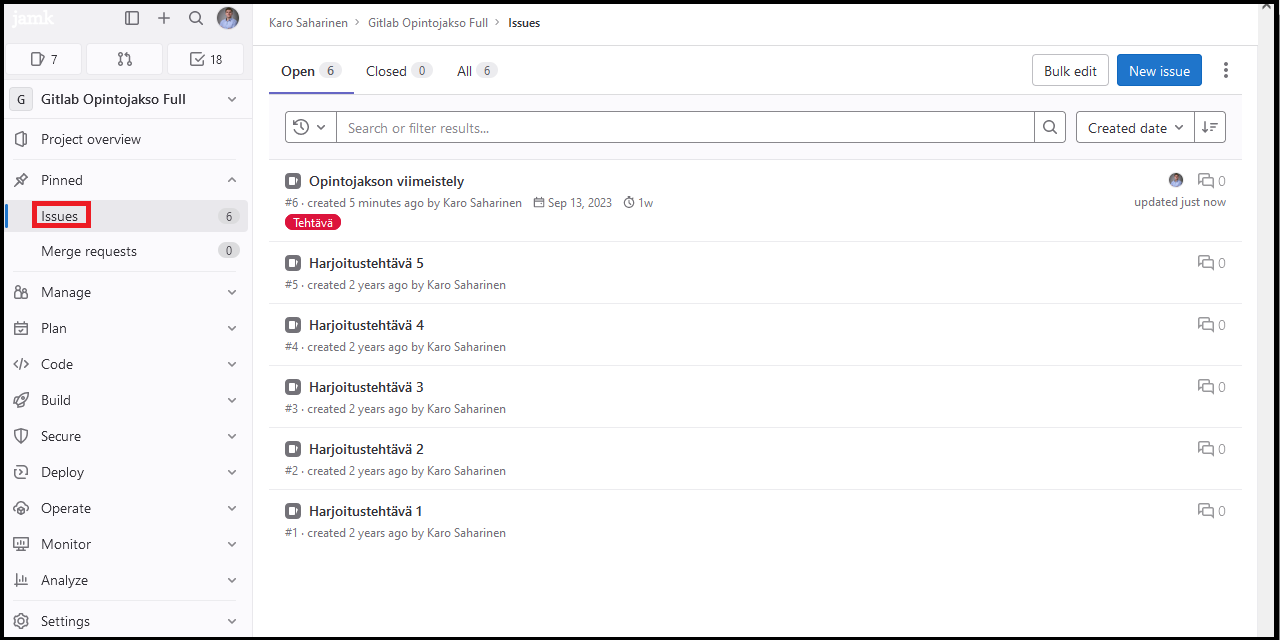1280x640 pixels.
Task: Click the plus create new icon
Action: coord(164,18)
